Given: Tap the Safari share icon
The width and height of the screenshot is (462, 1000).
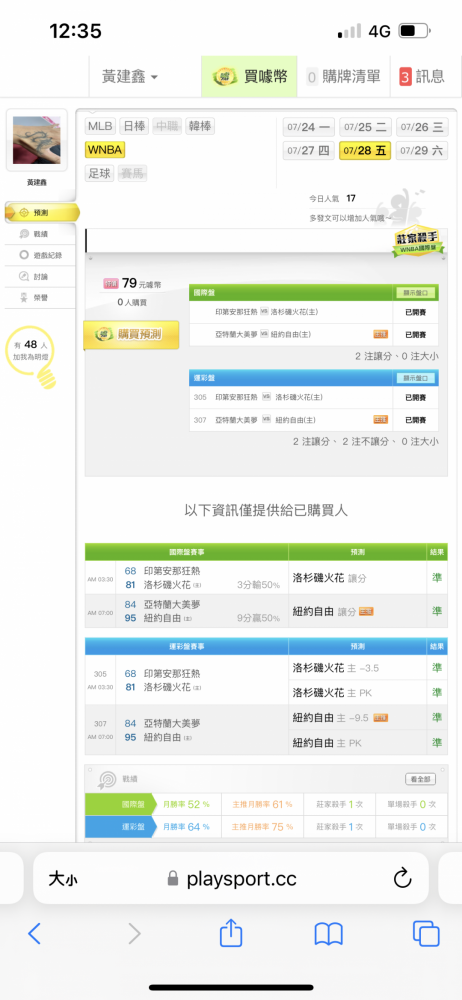Looking at the screenshot, I should (231, 932).
